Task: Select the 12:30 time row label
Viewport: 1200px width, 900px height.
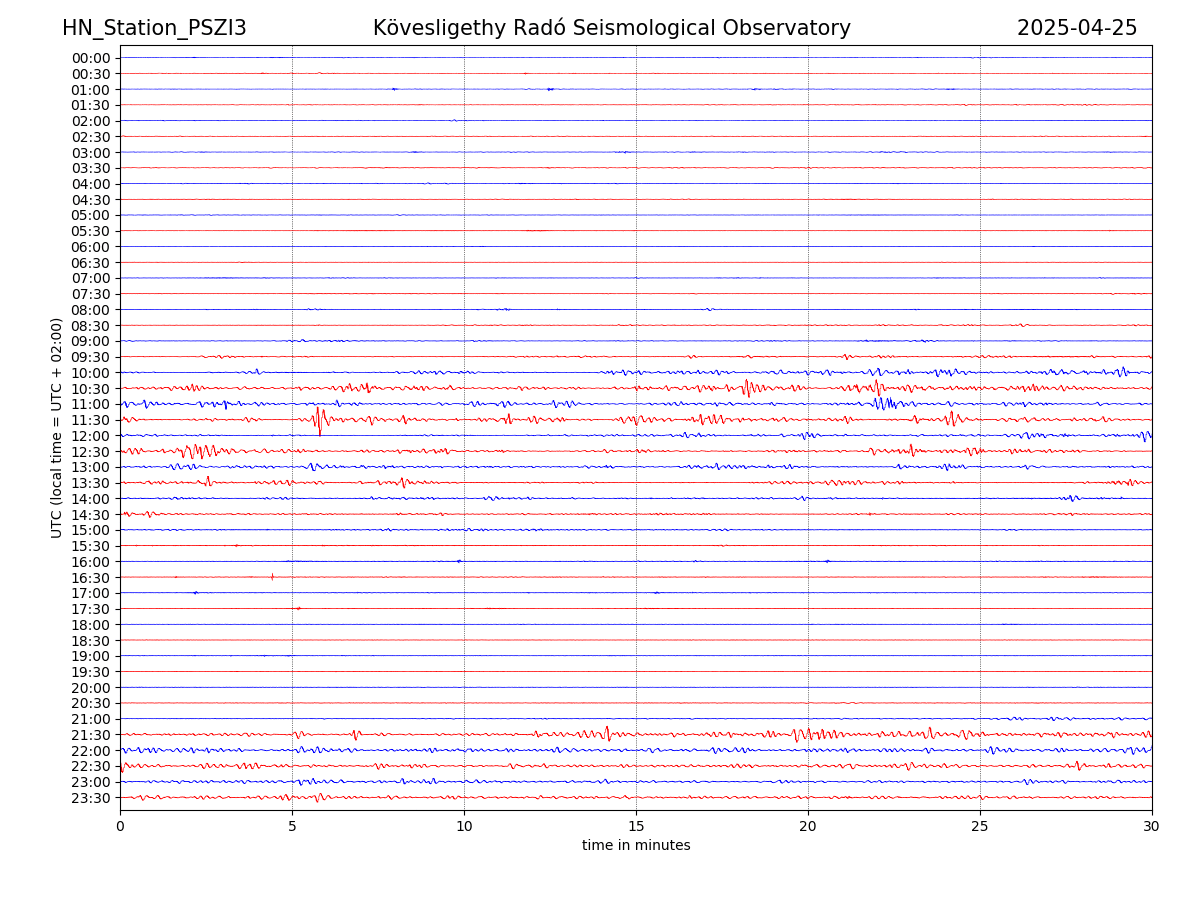Action: (91, 452)
